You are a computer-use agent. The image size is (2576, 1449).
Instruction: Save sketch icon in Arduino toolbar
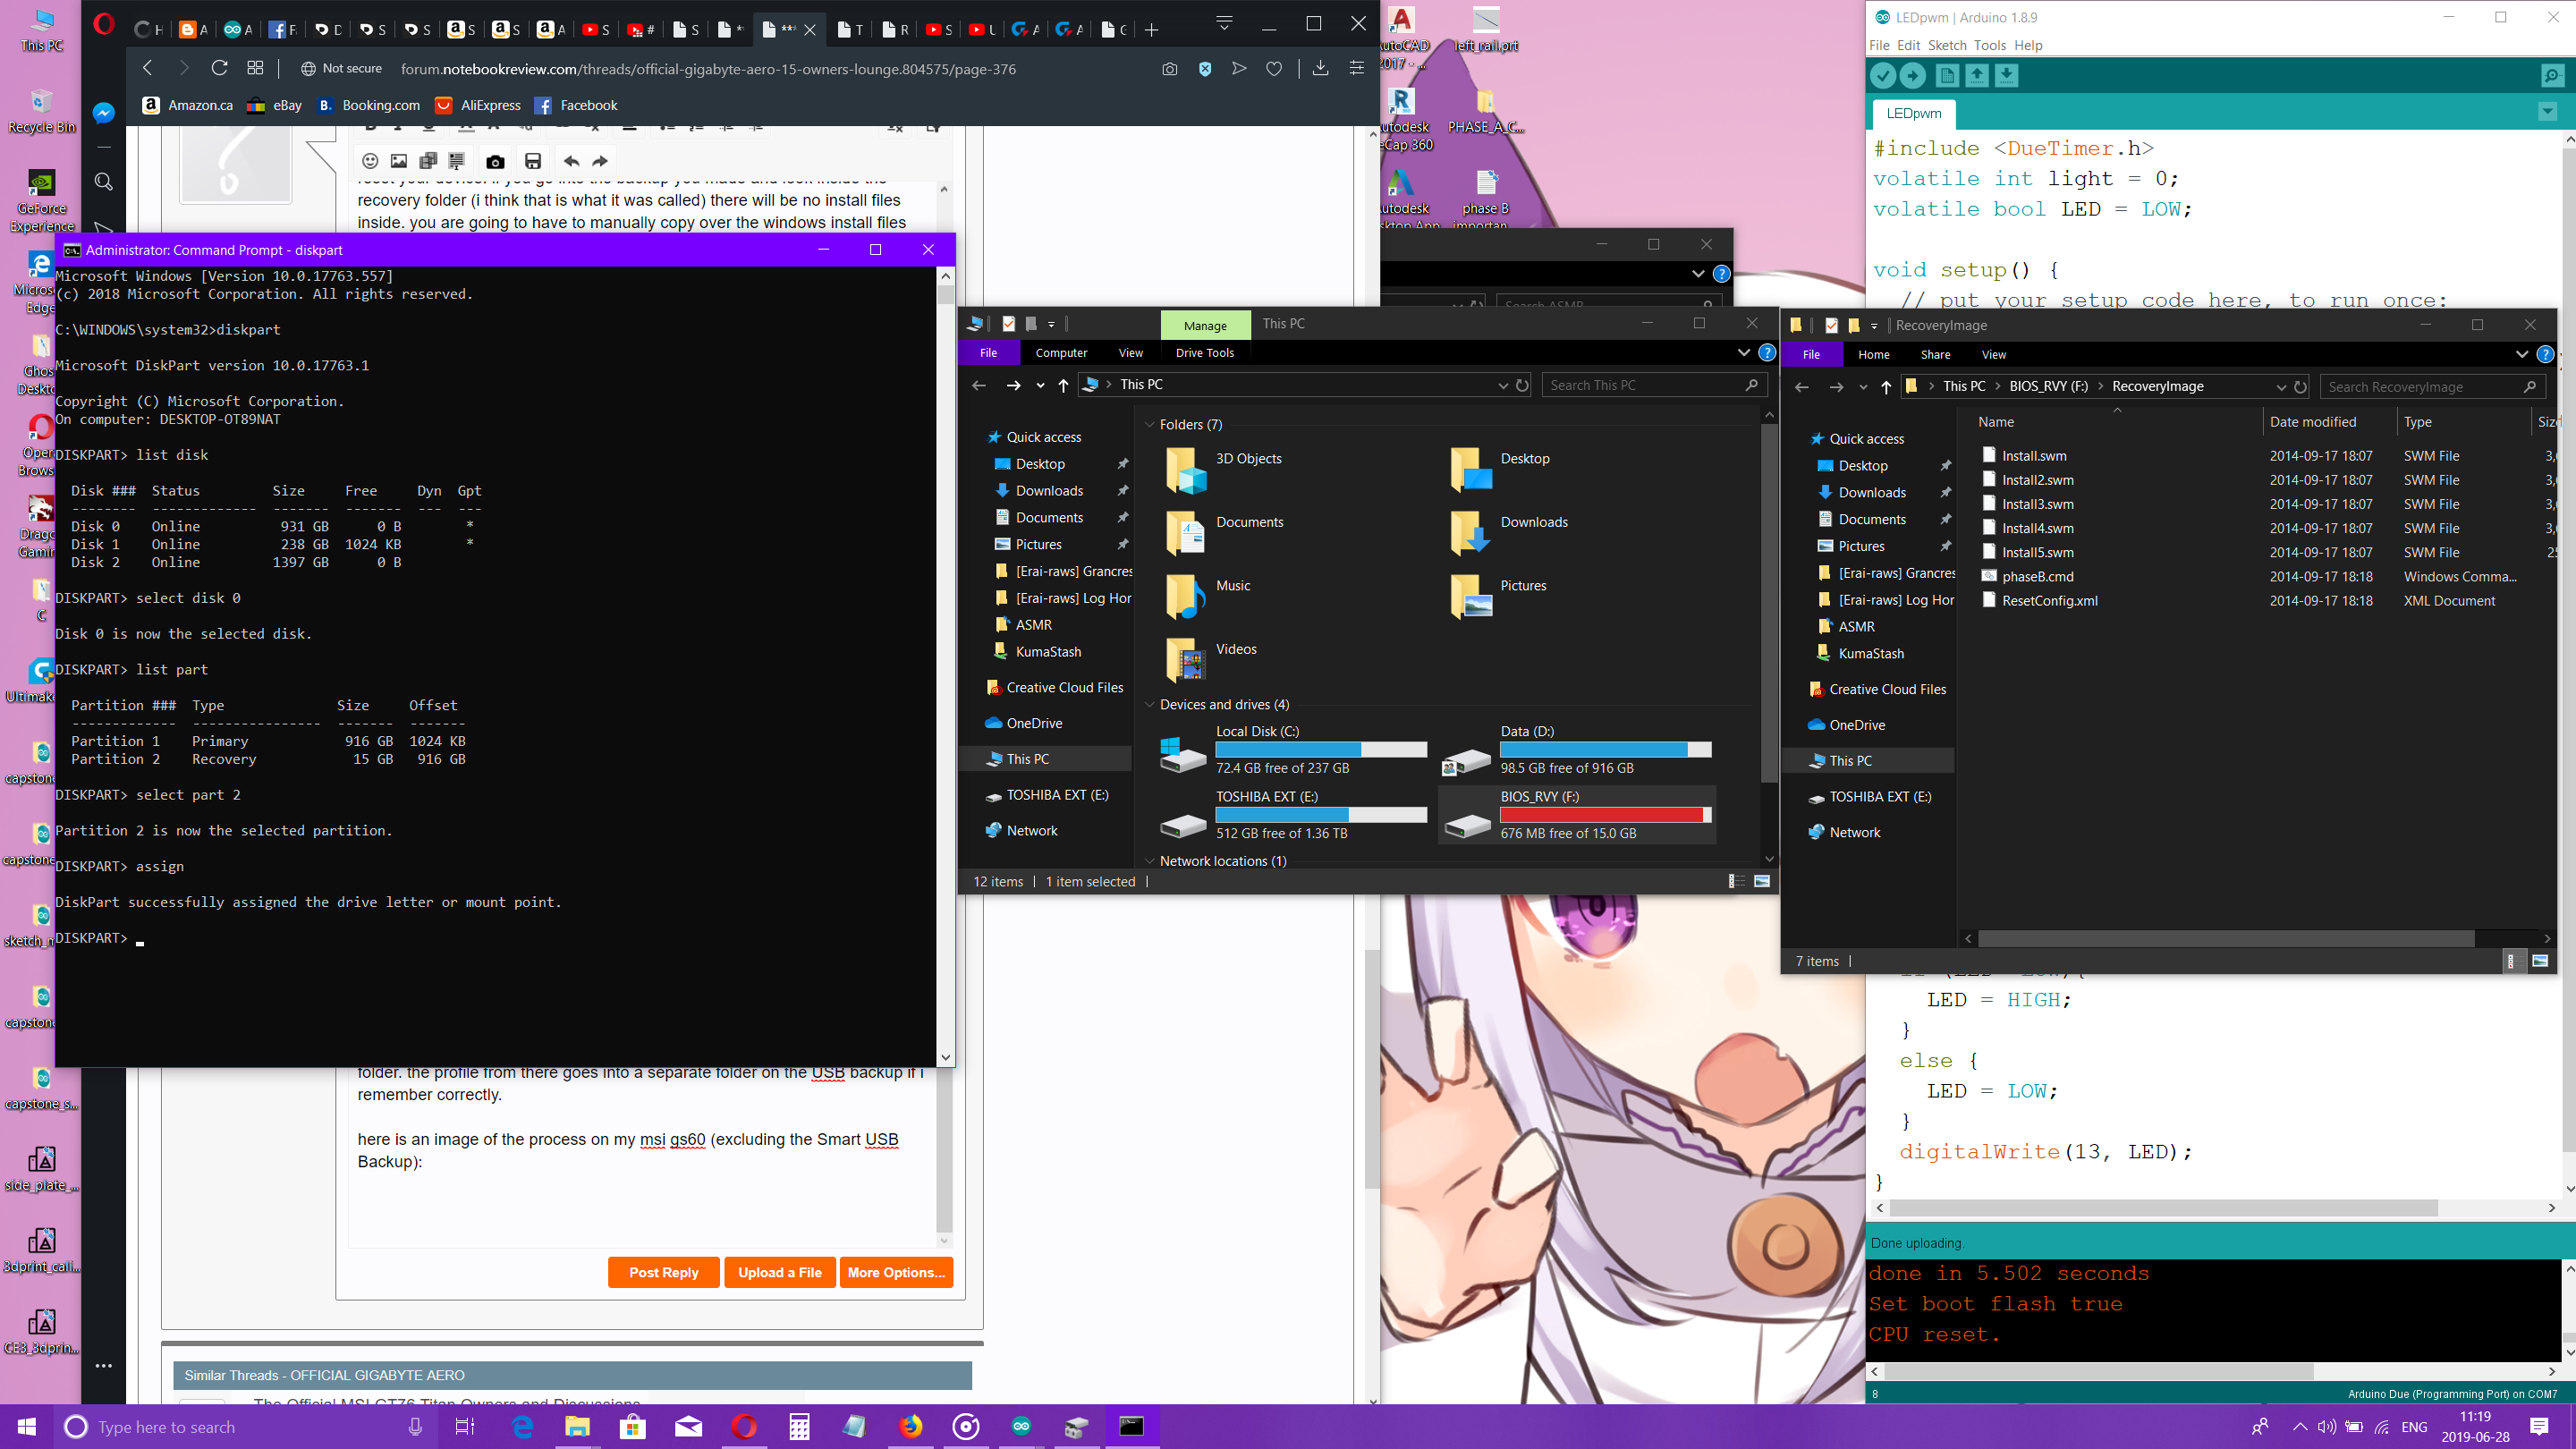[x=2007, y=76]
